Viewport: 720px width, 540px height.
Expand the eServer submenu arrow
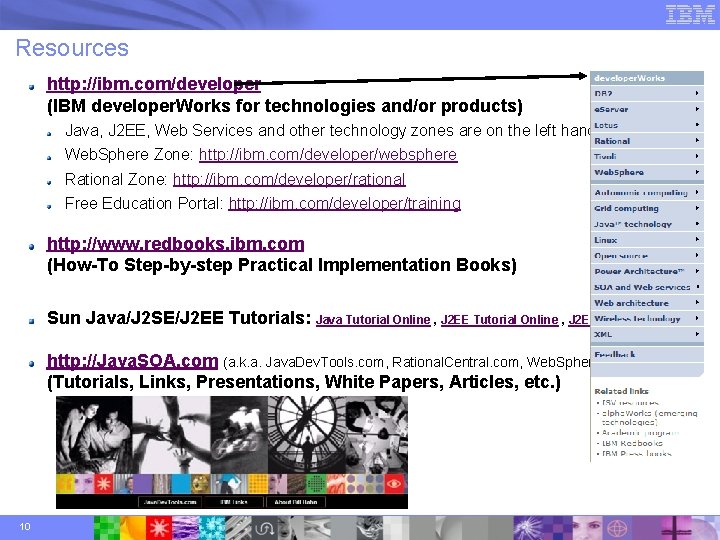697,109
